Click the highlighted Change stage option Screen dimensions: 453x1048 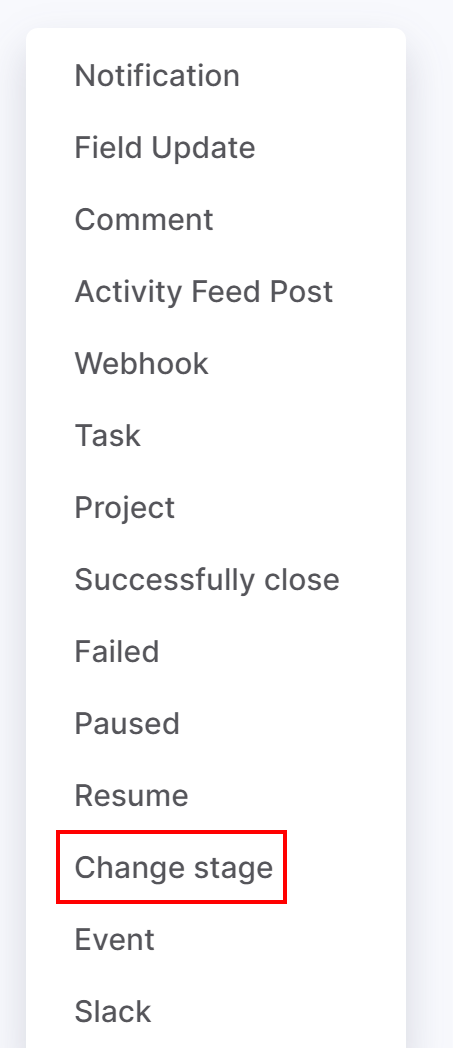point(174,869)
